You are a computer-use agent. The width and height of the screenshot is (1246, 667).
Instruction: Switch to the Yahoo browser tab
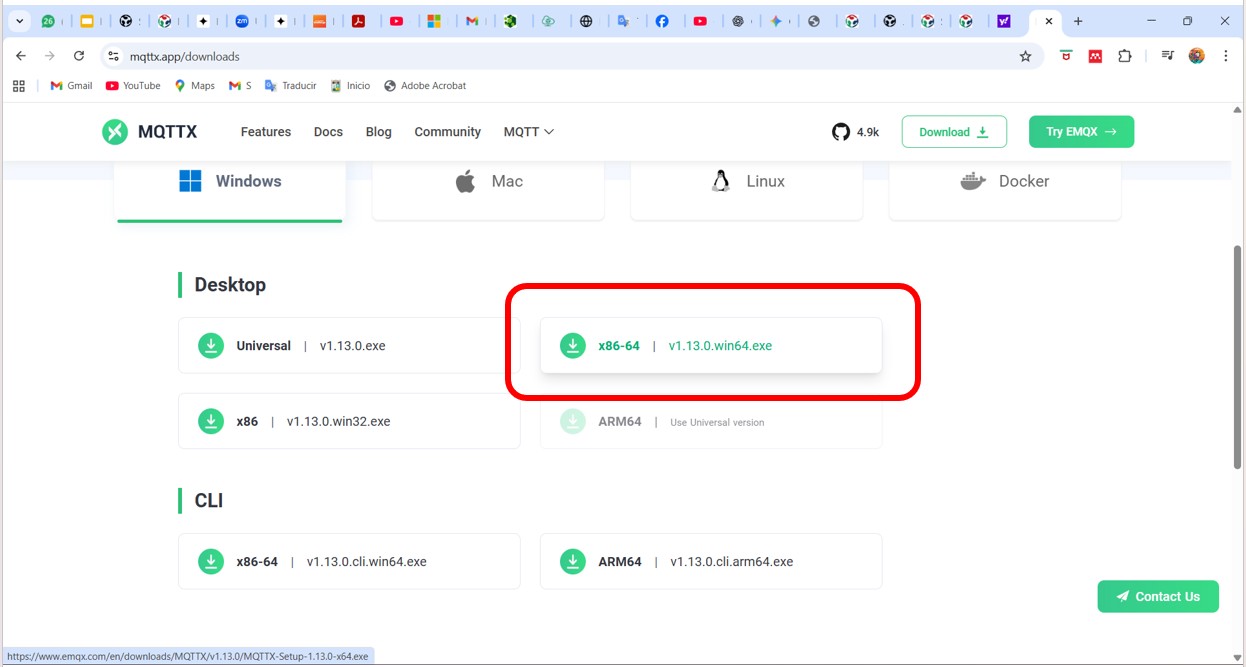pyautogui.click(x=1004, y=21)
